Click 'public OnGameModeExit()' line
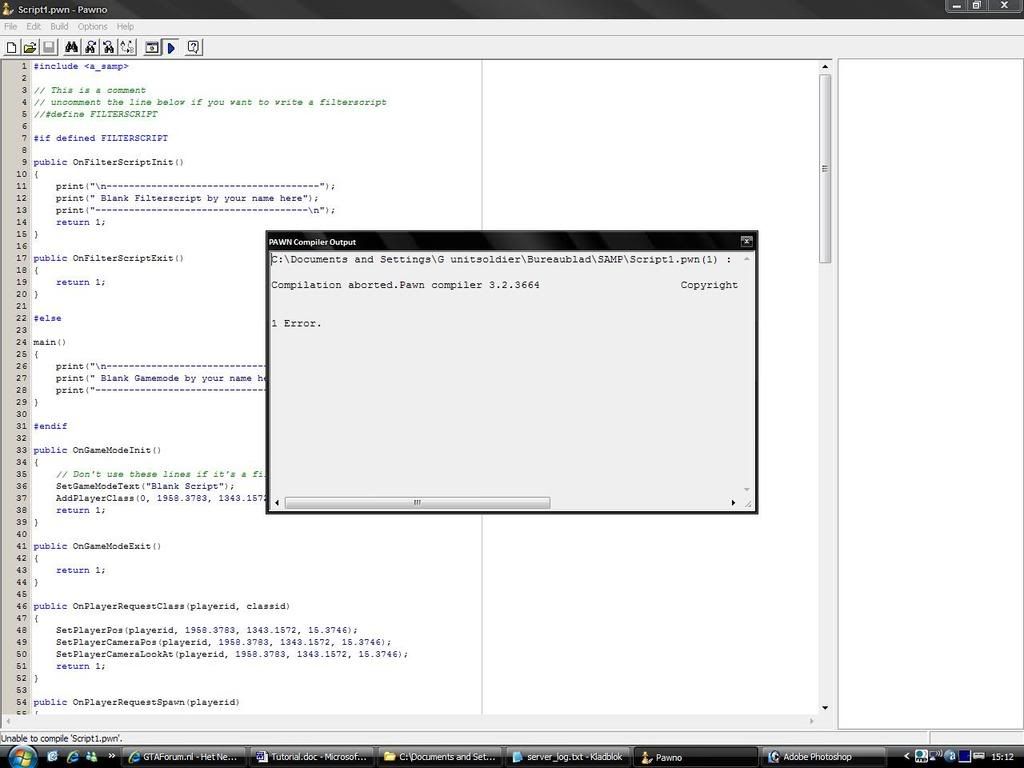The image size is (1024, 768). point(97,546)
